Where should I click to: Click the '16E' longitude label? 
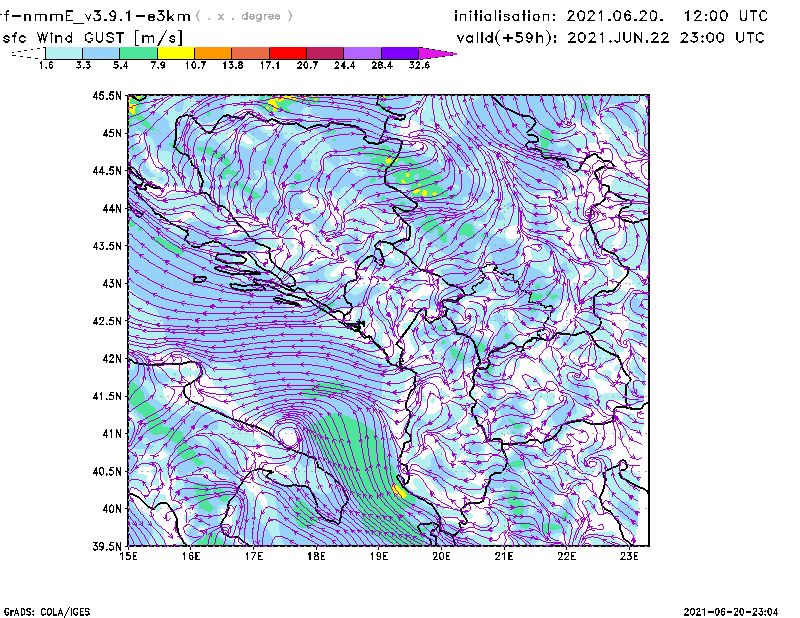191,556
